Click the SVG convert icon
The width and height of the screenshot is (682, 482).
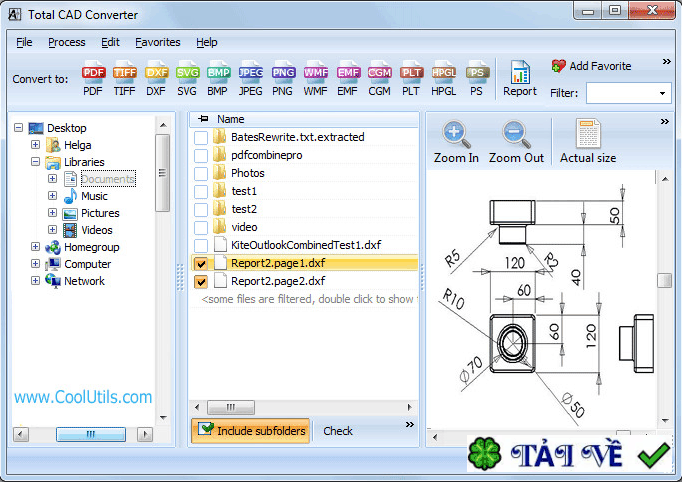tap(187, 78)
